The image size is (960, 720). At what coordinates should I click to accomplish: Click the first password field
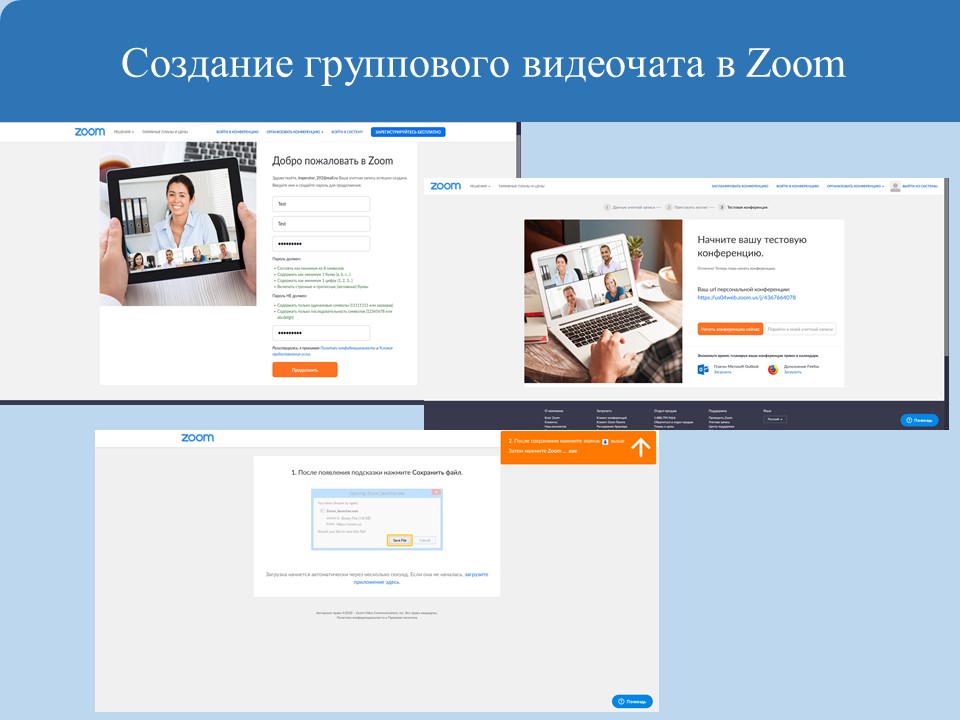(321, 244)
